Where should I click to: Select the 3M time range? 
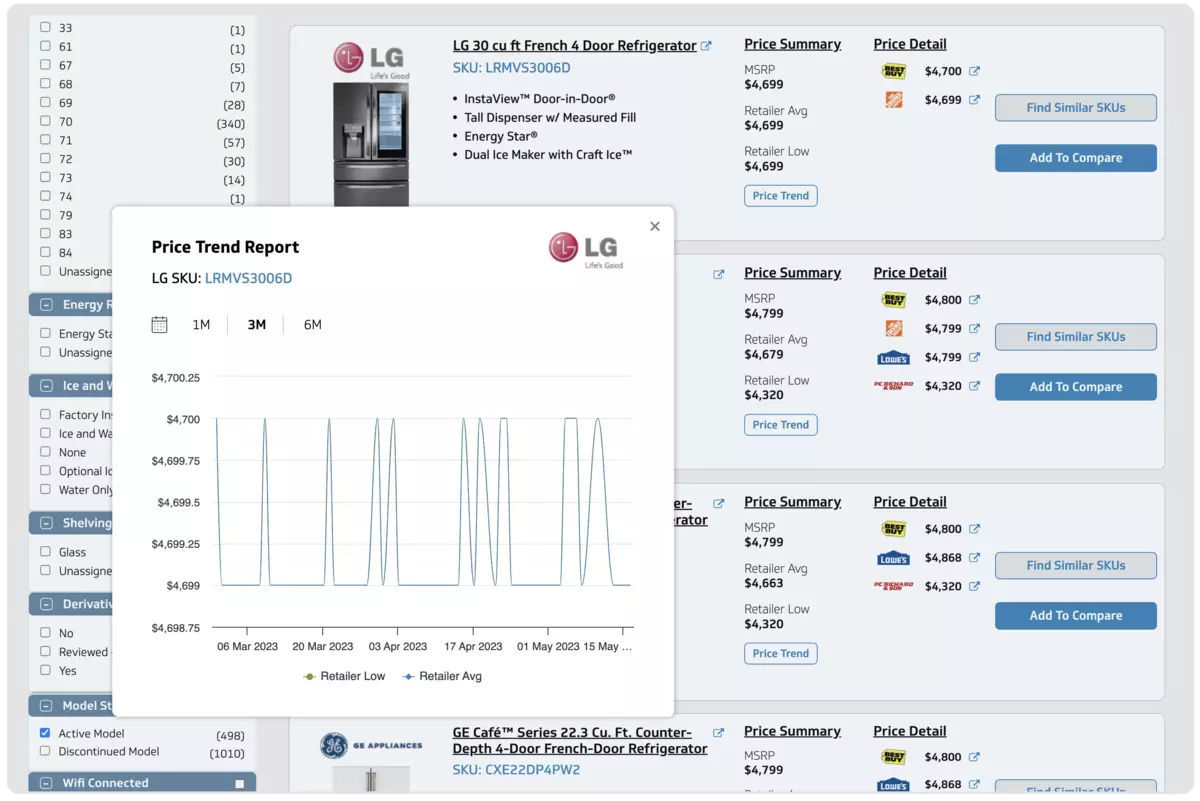tap(257, 325)
